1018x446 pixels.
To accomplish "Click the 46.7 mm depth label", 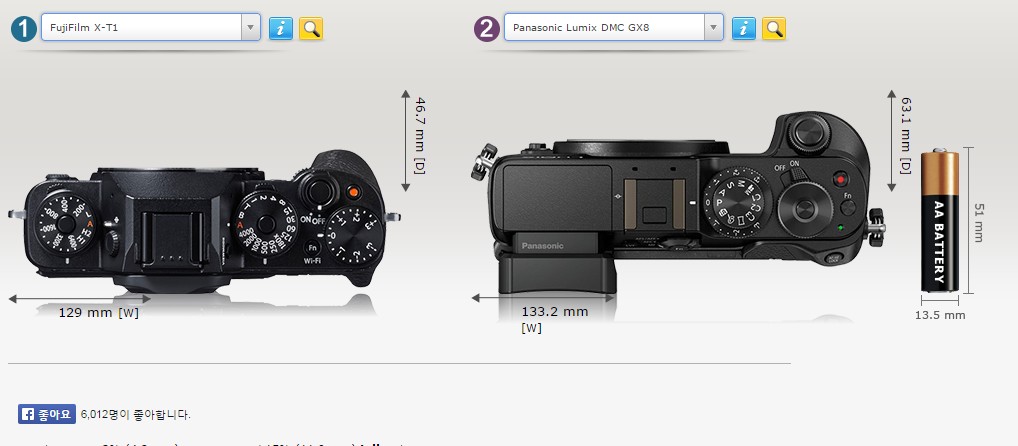I will [420, 136].
